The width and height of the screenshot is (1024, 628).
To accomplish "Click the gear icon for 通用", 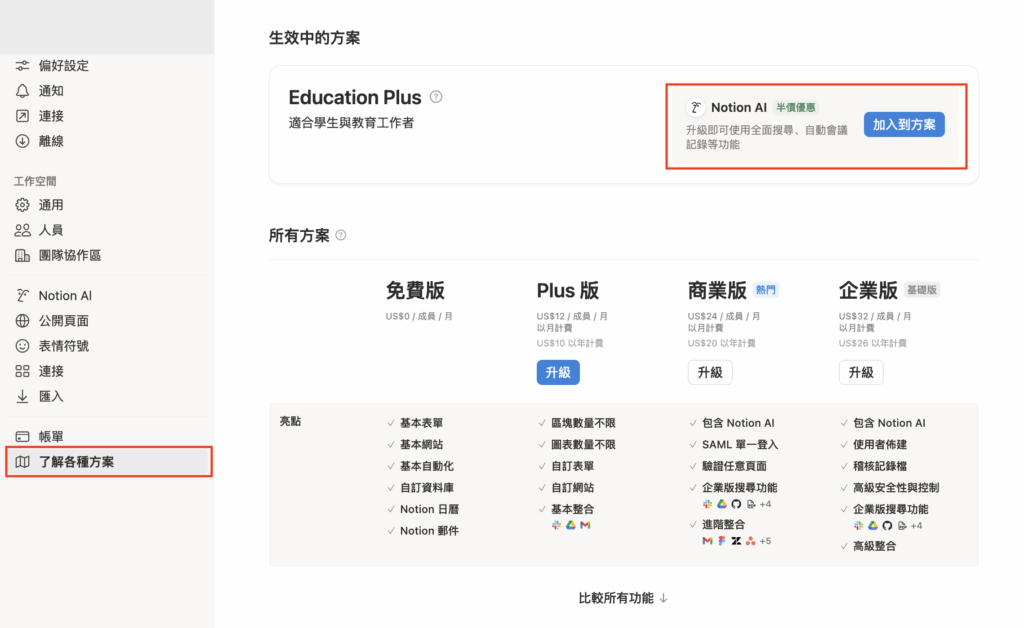I will click(22, 205).
